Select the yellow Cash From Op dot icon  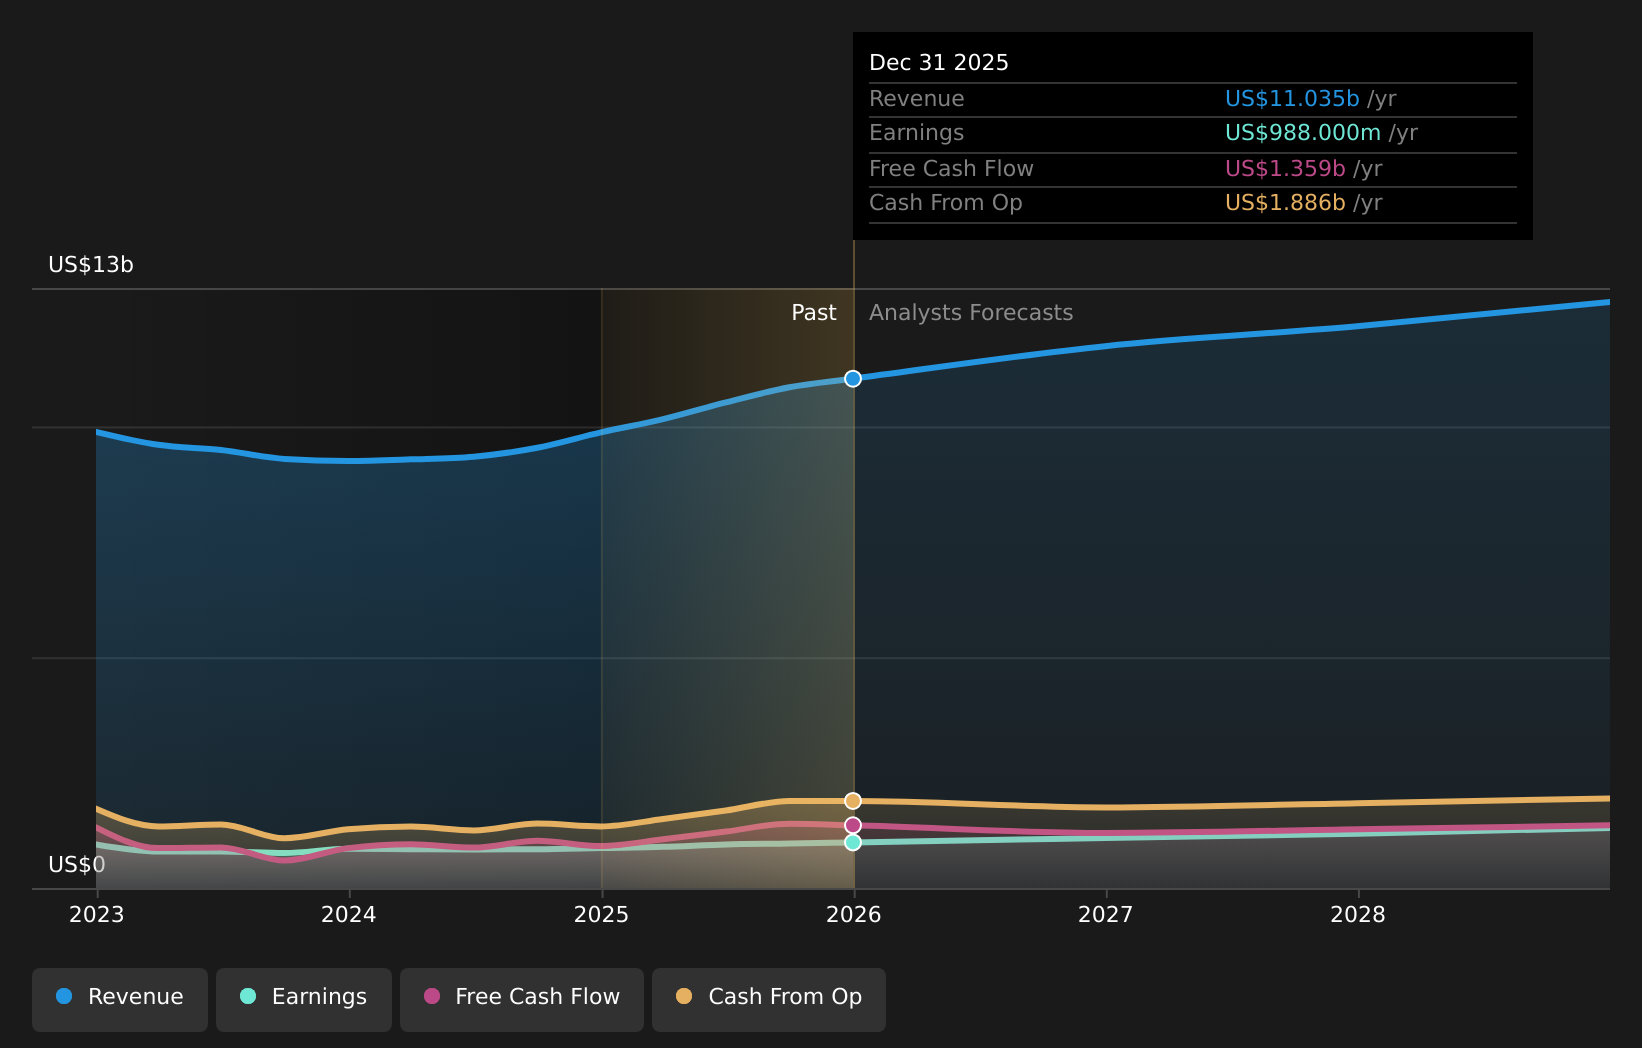click(x=683, y=996)
